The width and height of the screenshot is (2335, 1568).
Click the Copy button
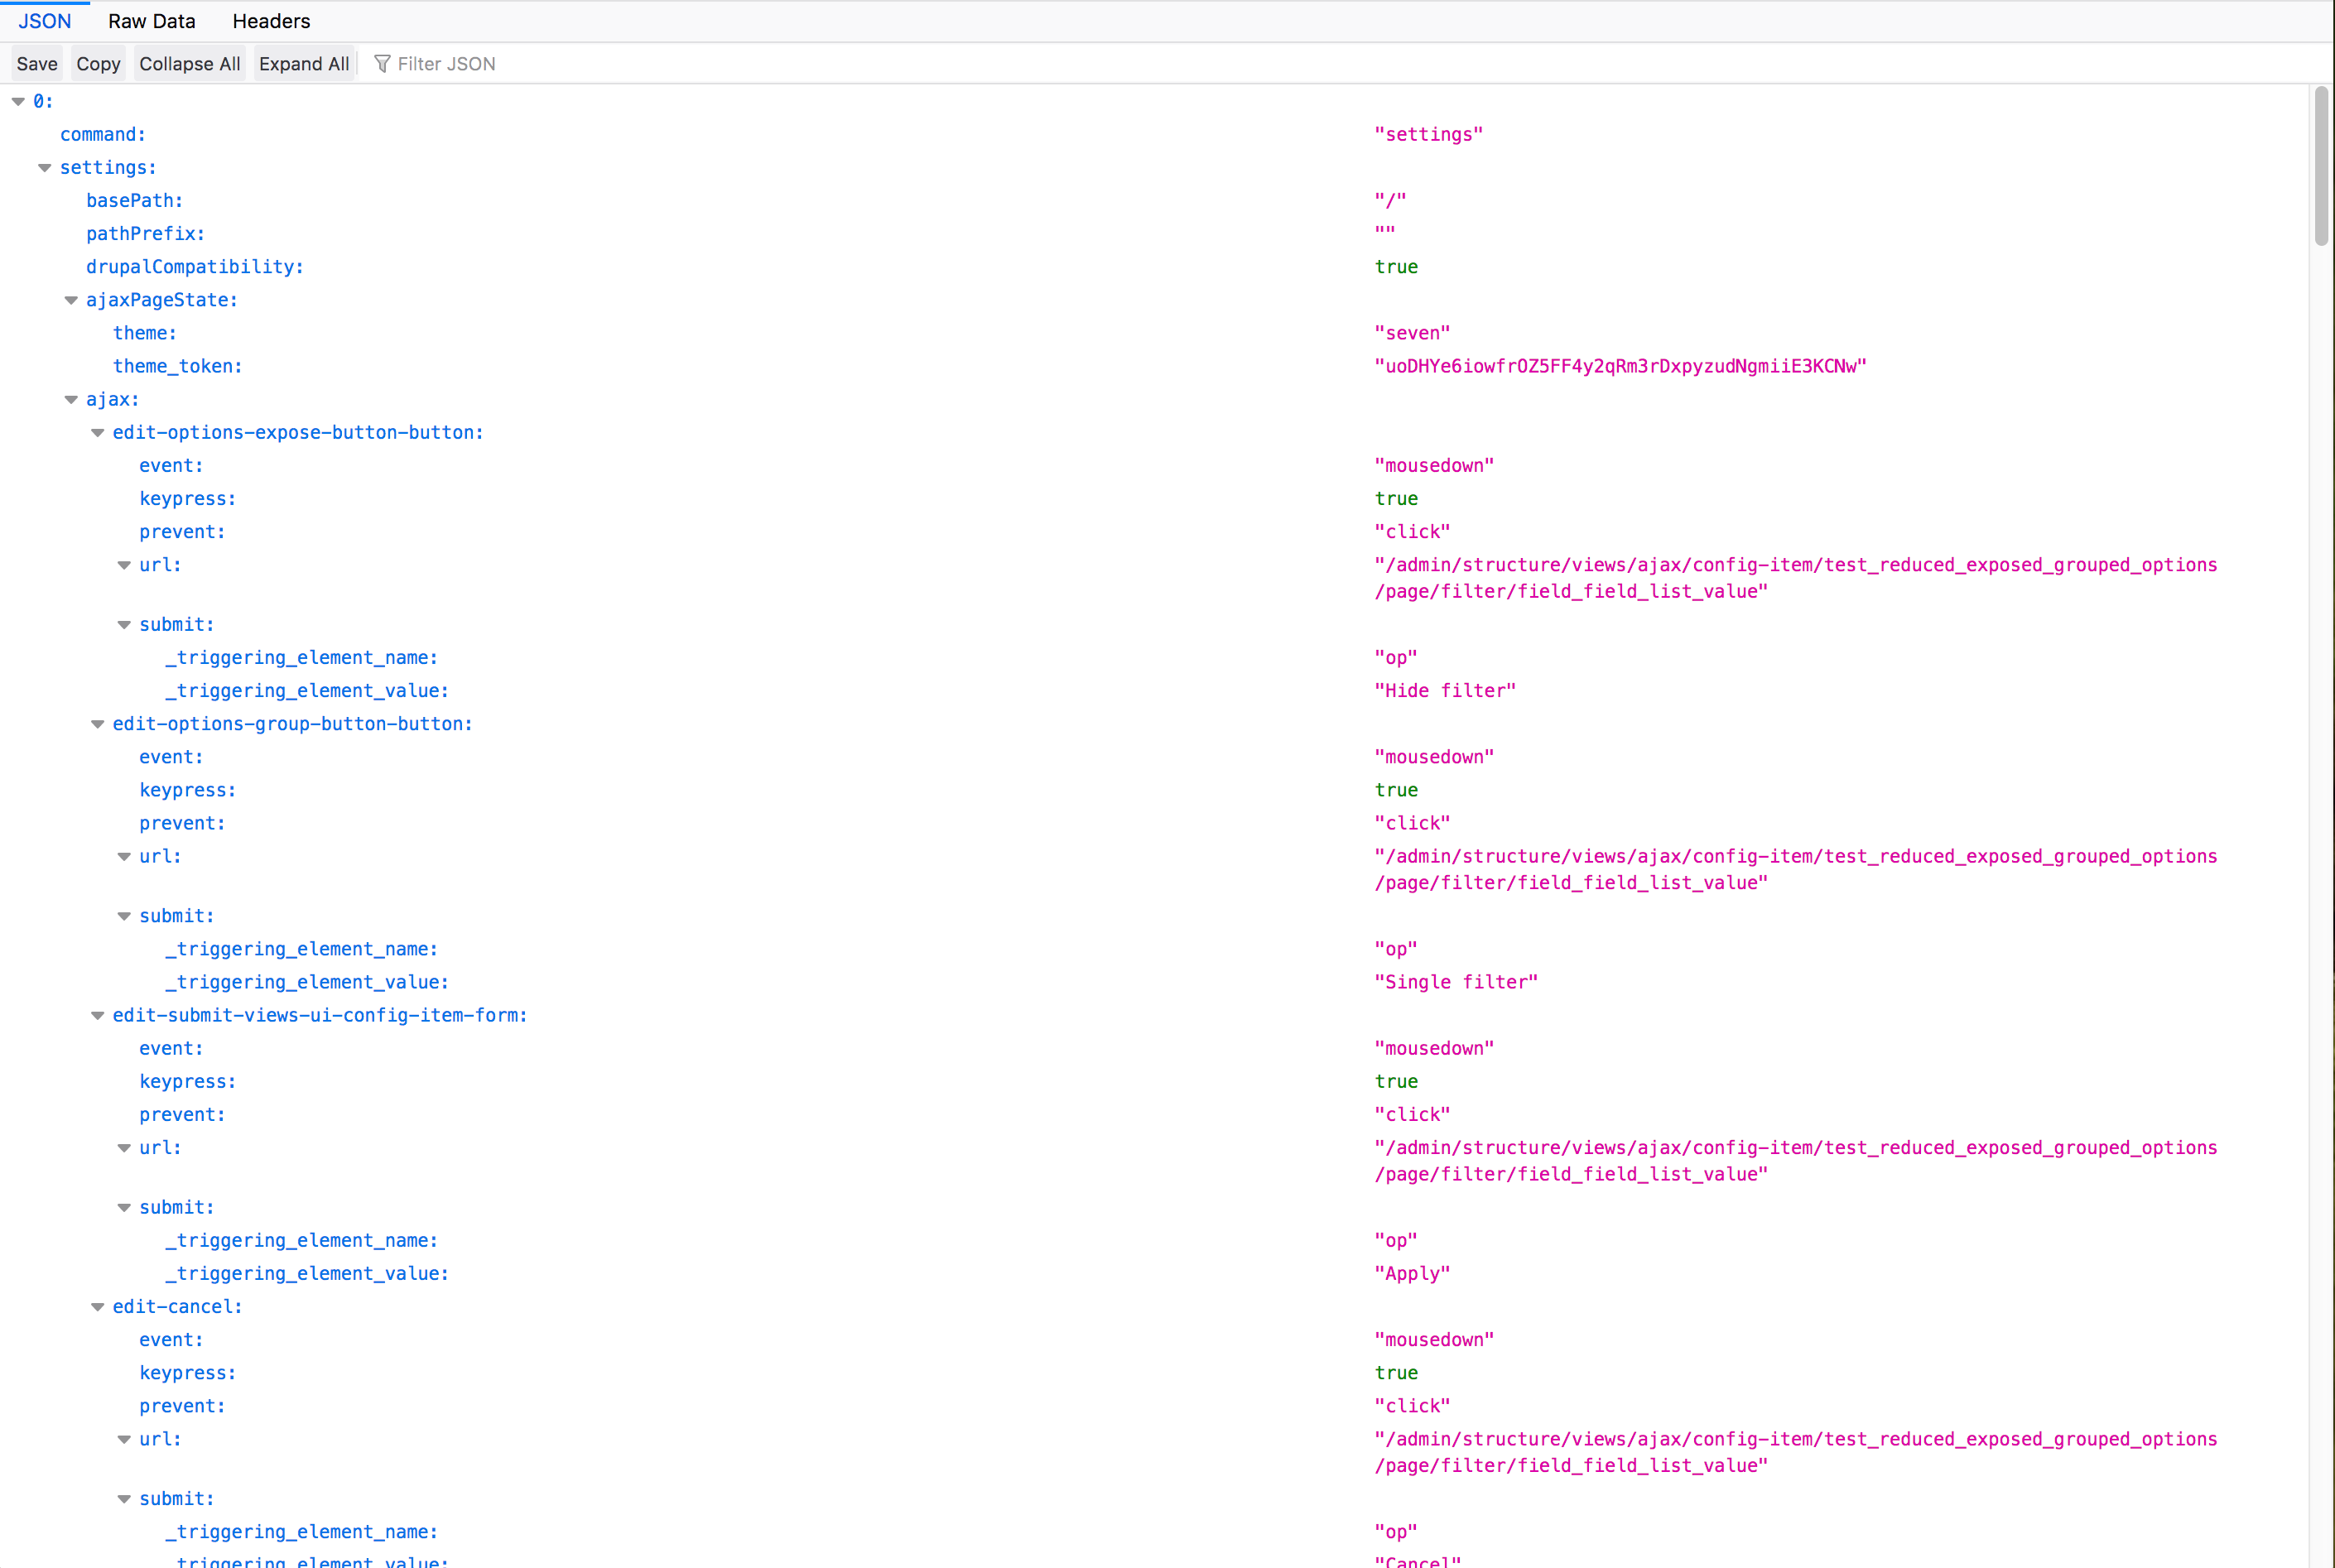(97, 63)
